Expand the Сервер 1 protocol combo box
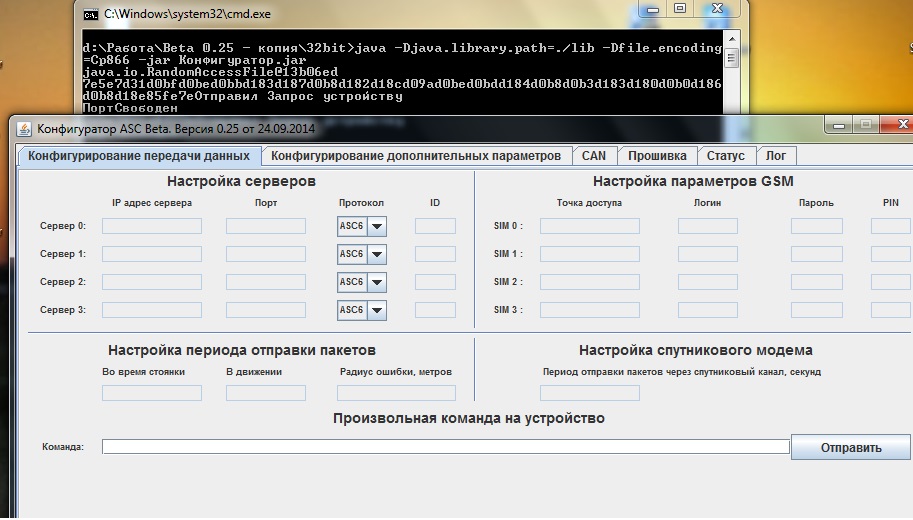 coord(376,254)
